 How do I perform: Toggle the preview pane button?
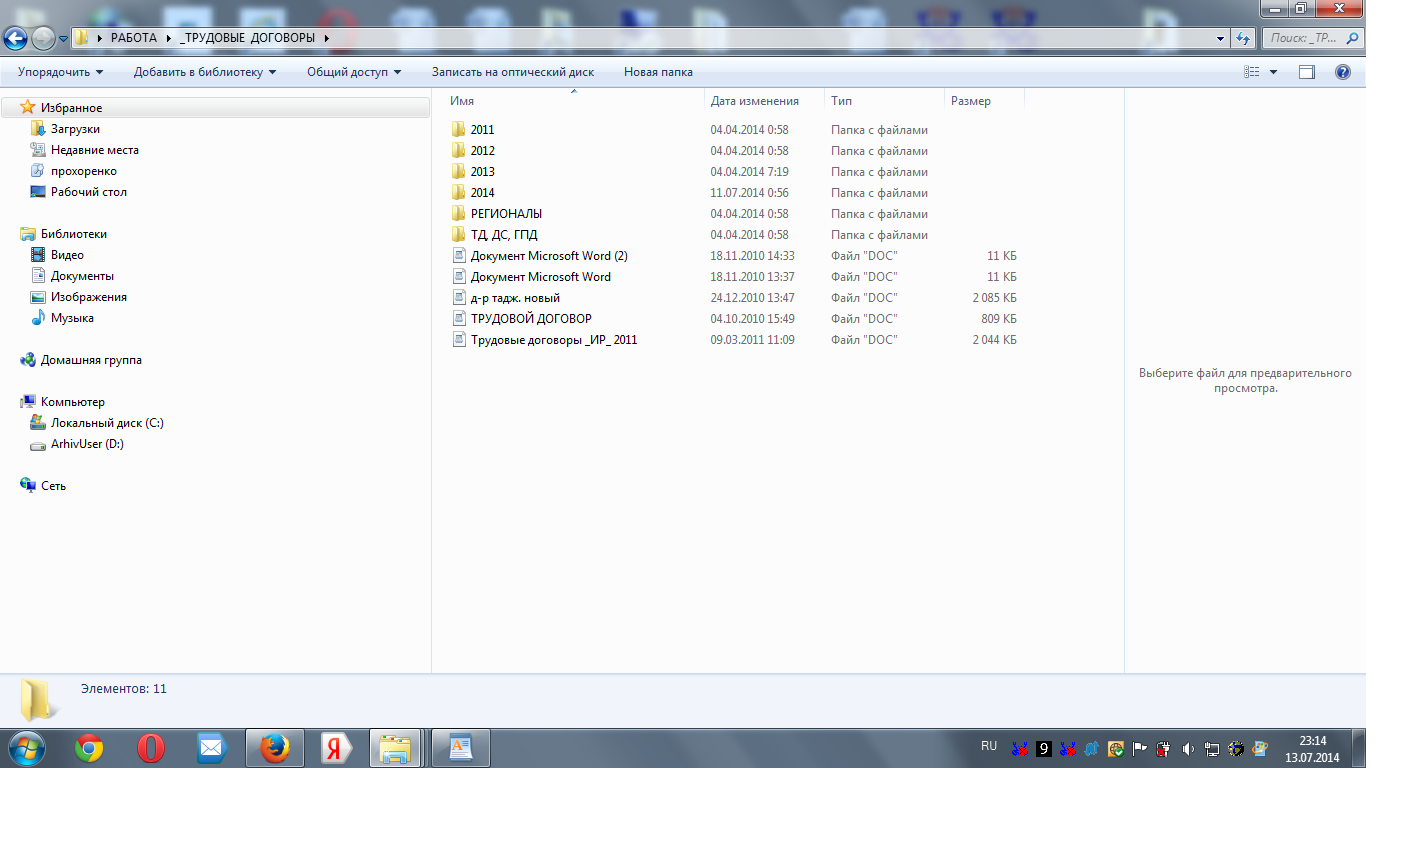click(1307, 72)
